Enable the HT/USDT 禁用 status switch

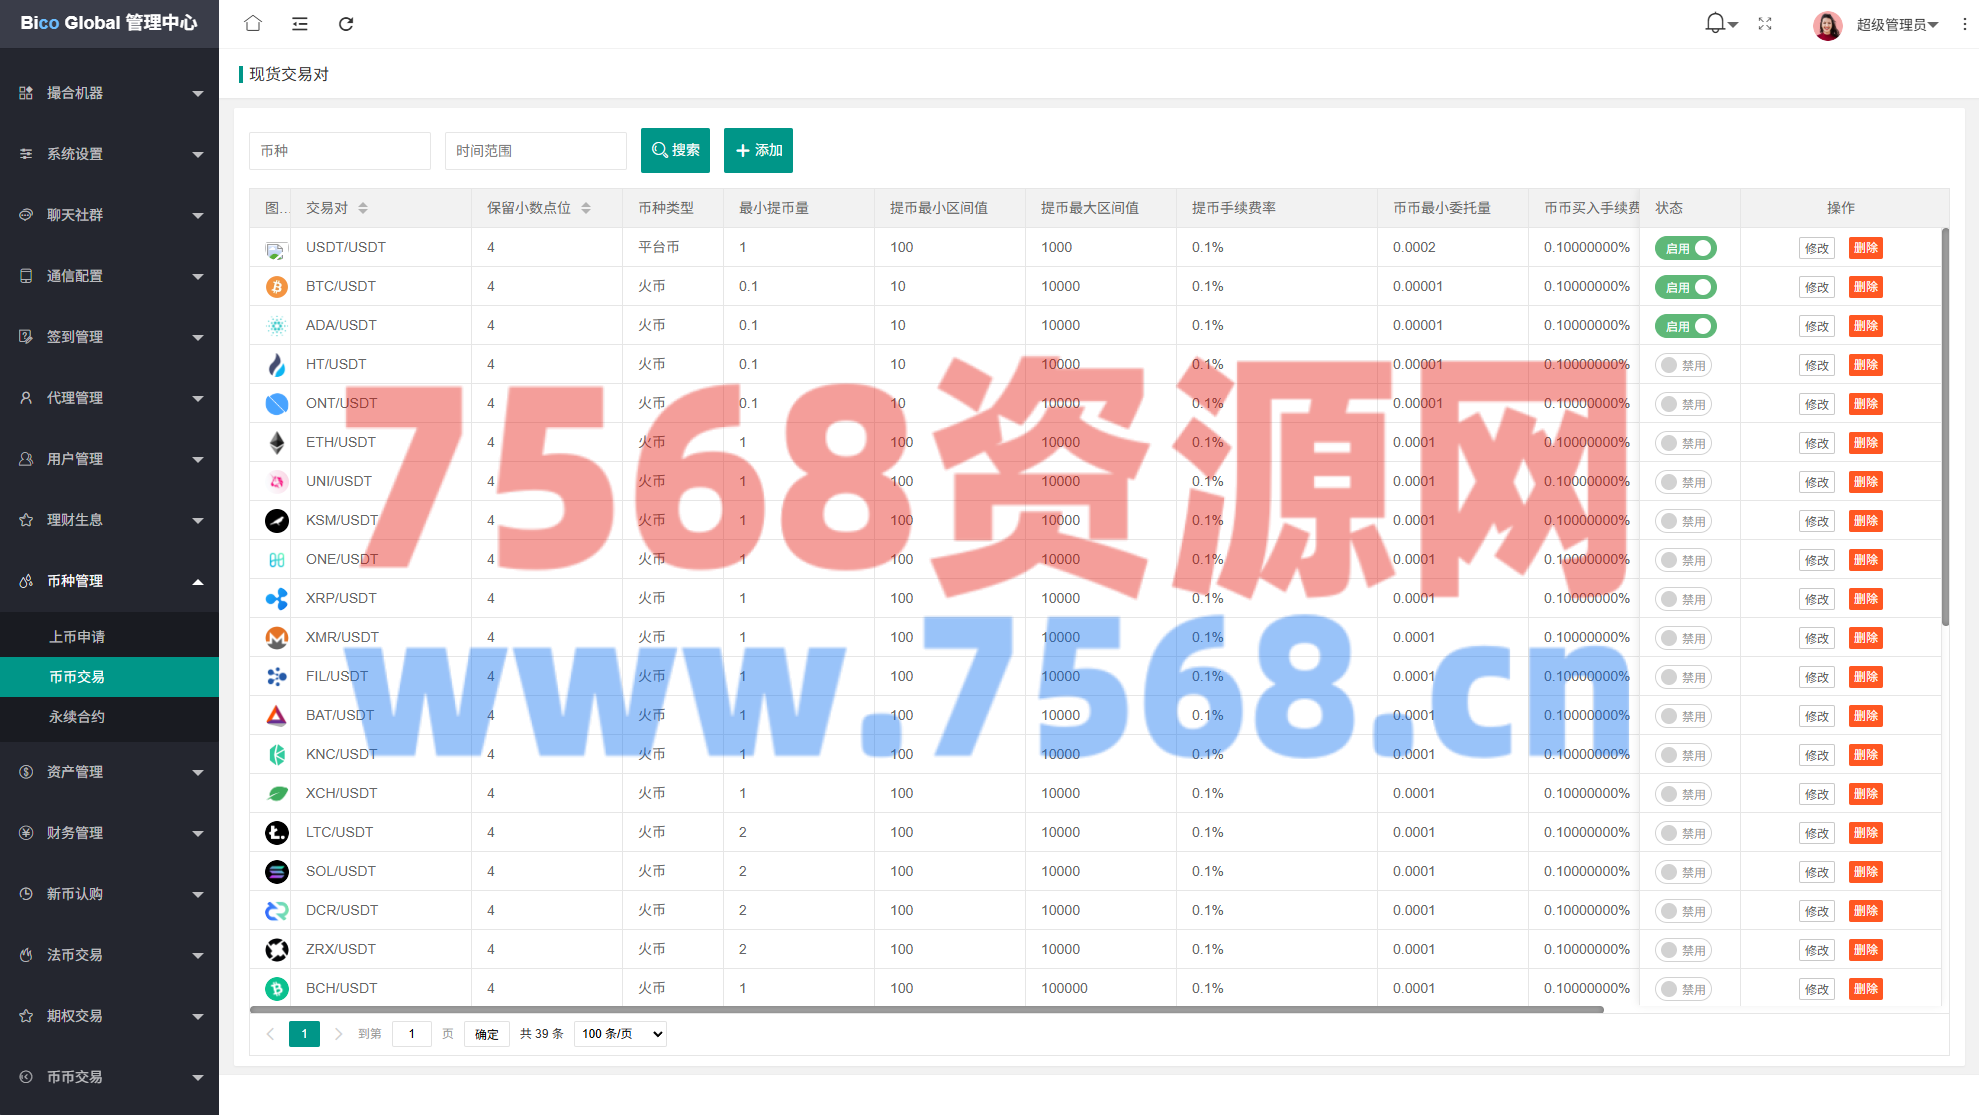1683,365
